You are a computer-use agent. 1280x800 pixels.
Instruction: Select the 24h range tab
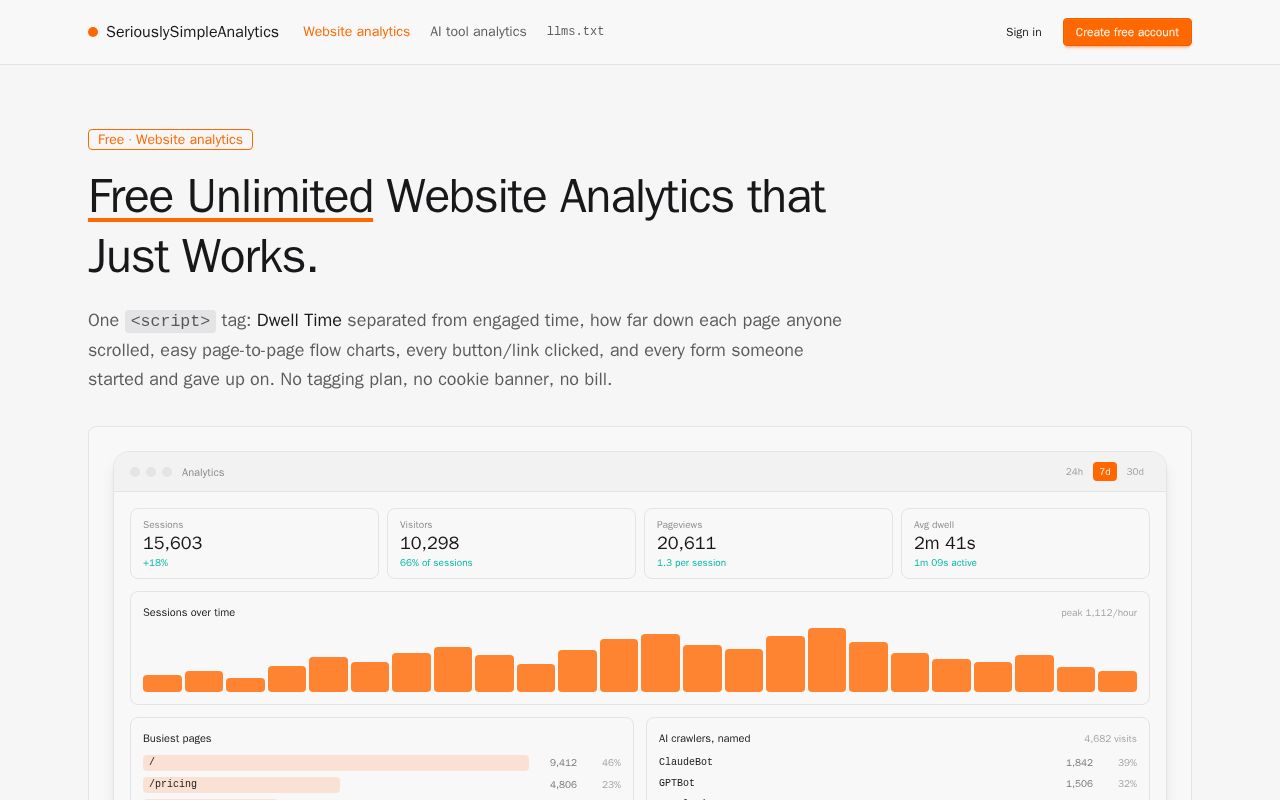pyautogui.click(x=1074, y=472)
